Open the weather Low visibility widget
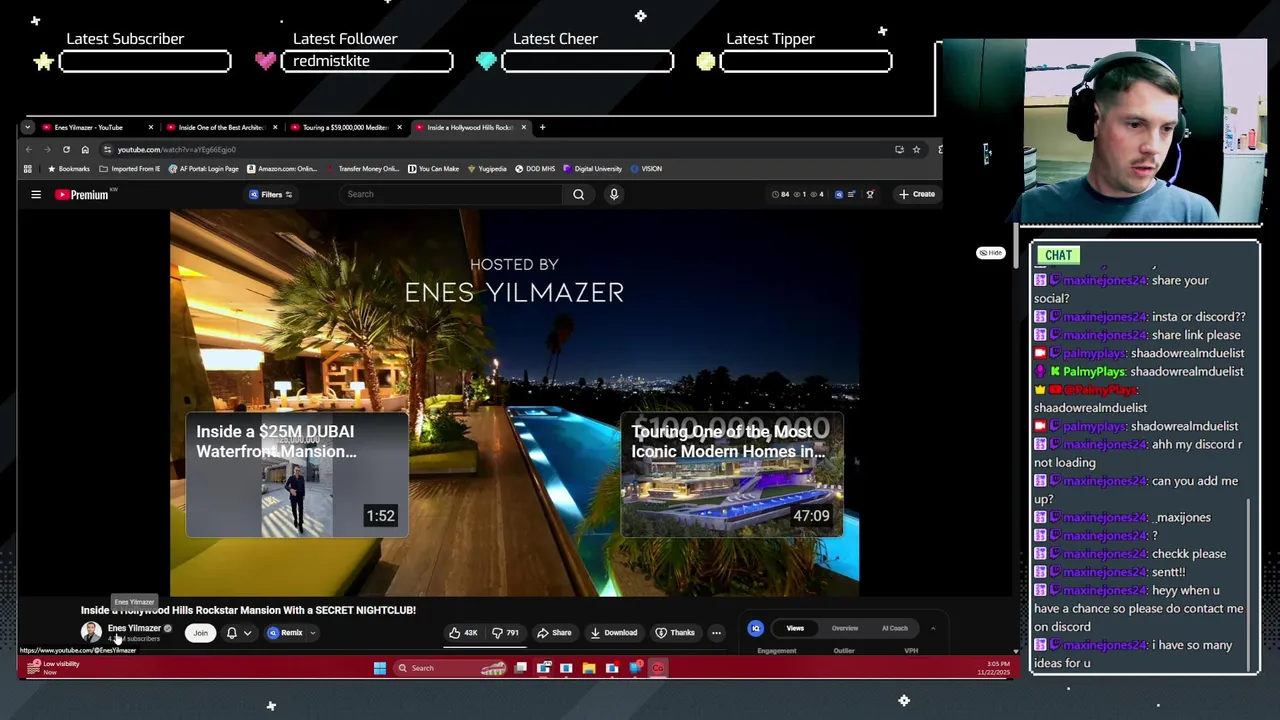This screenshot has width=1280, height=720. 54,667
